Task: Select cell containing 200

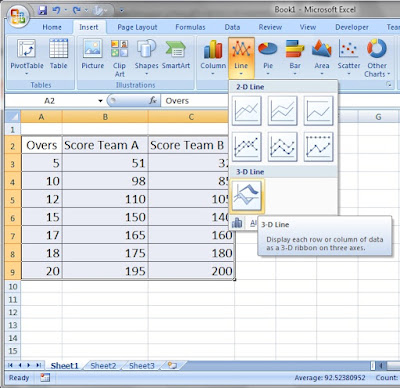Action: (192, 271)
